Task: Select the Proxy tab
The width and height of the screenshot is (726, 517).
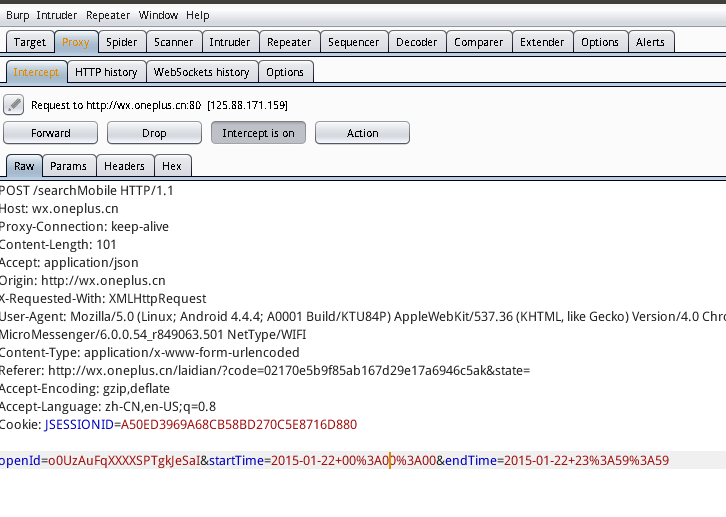Action: click(75, 42)
